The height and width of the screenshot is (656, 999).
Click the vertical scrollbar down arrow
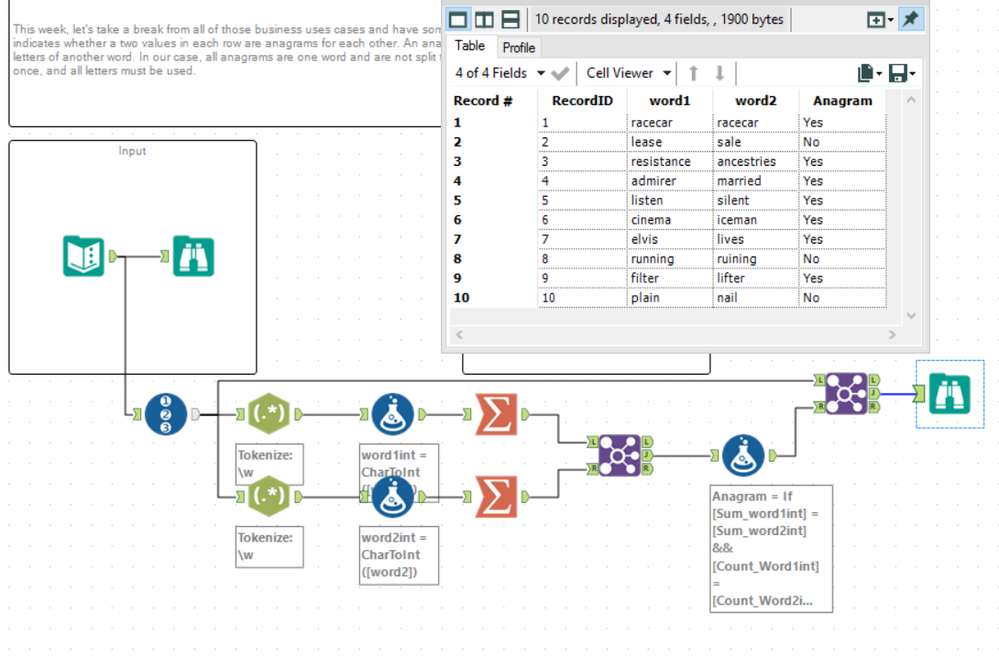point(911,315)
